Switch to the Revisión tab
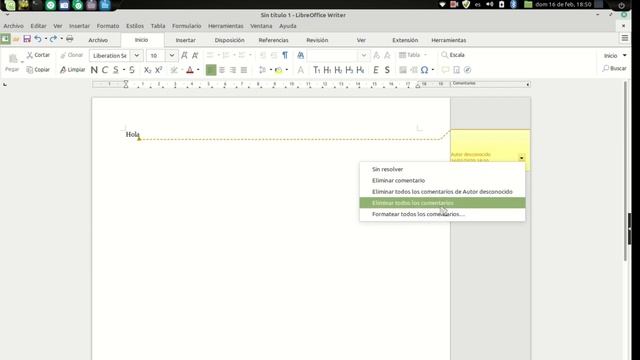The height and width of the screenshot is (360, 640). point(317,40)
